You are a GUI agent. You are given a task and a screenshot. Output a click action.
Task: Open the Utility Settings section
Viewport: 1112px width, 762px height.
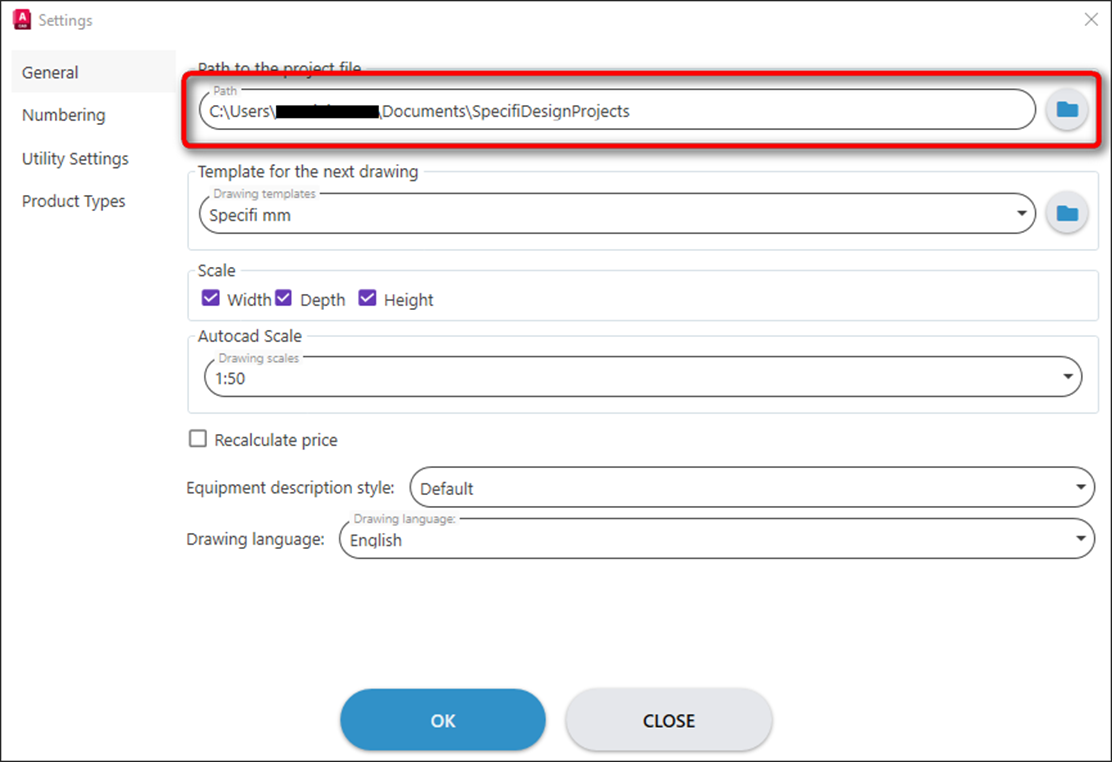(x=75, y=158)
